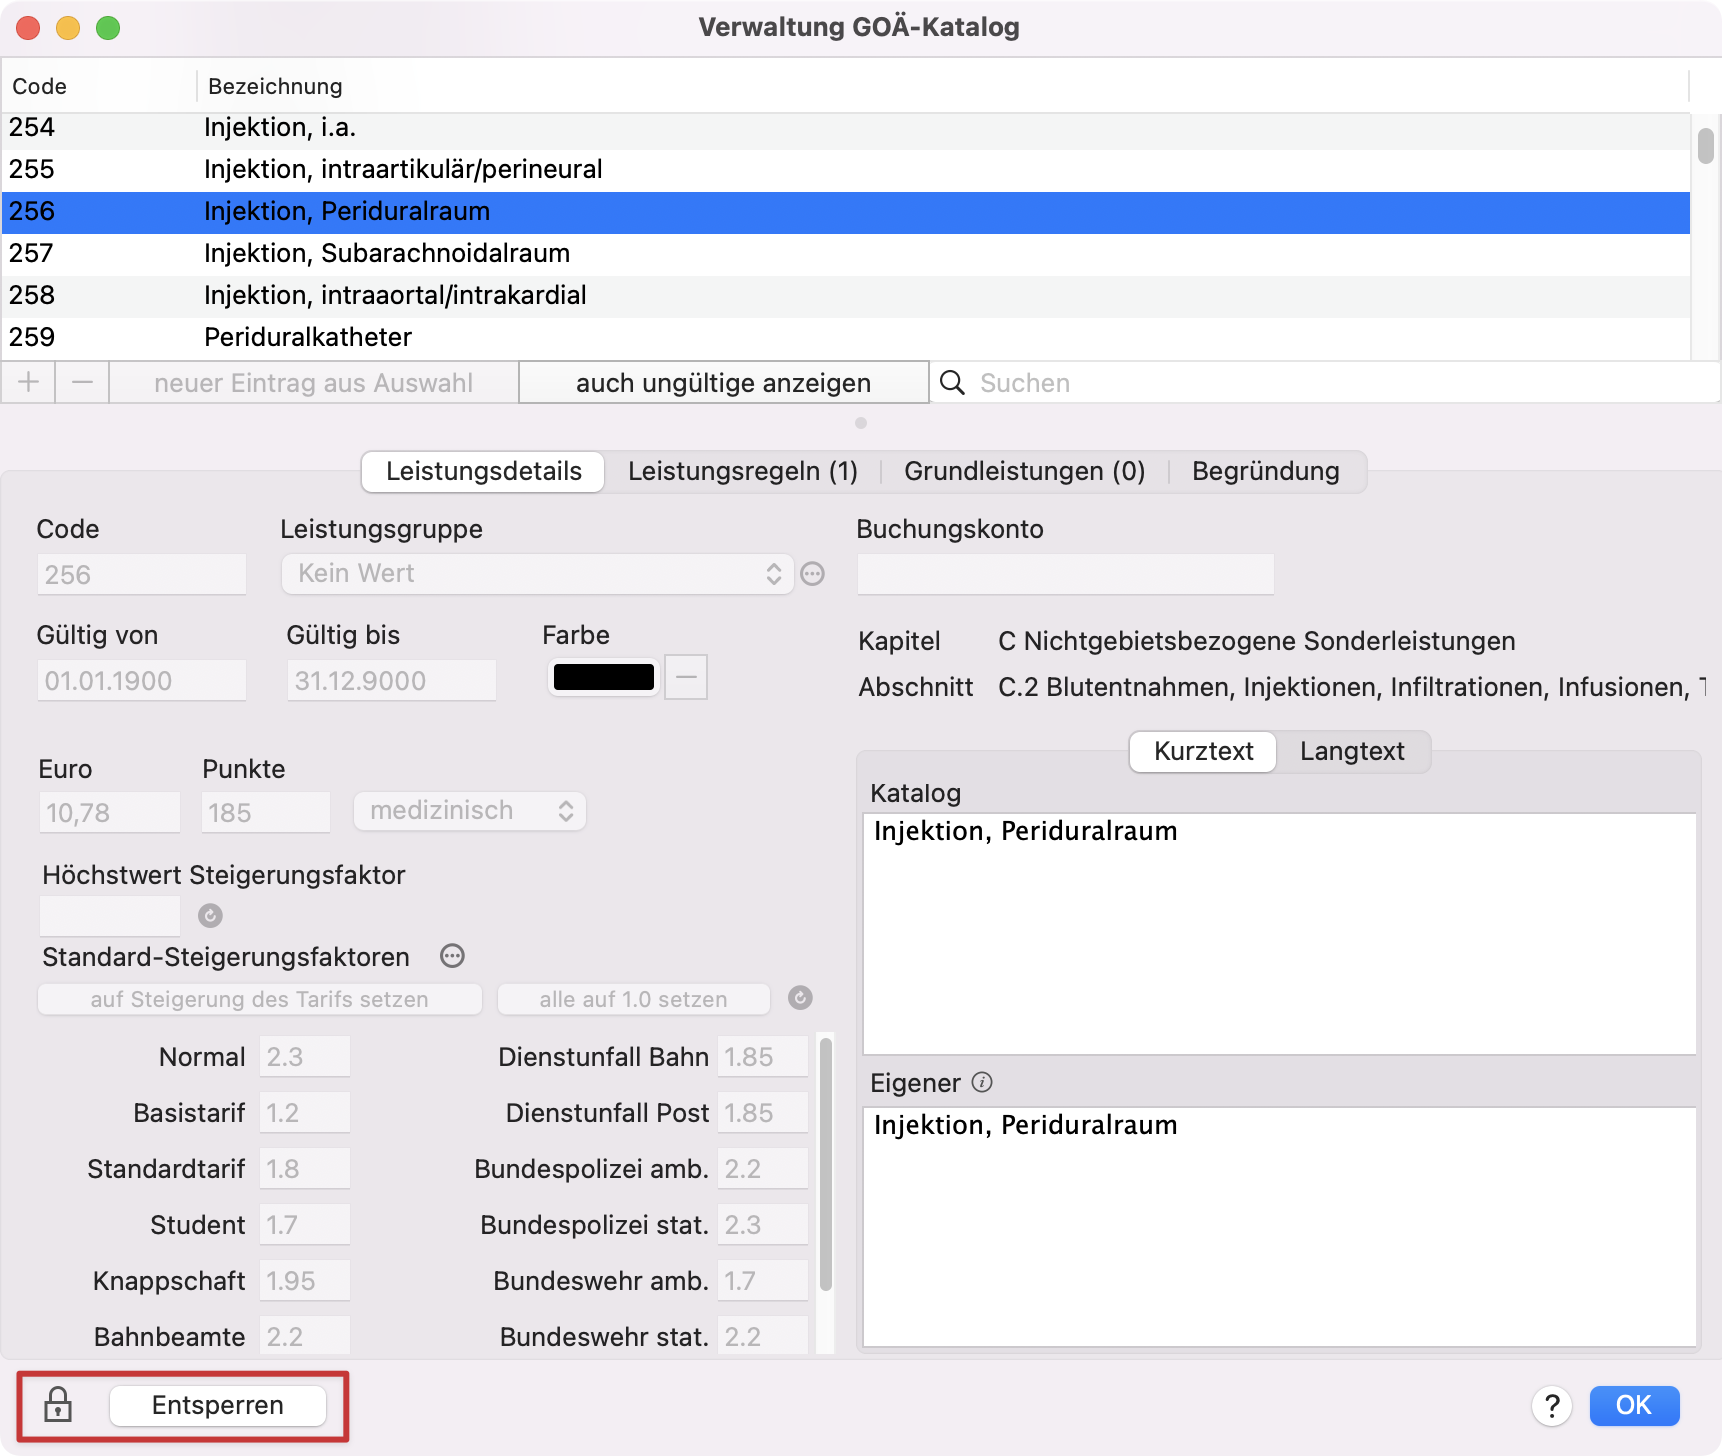This screenshot has width=1722, height=1456.
Task: Click the Steigerungsfaktoren list scrollbar
Action: click(826, 1164)
